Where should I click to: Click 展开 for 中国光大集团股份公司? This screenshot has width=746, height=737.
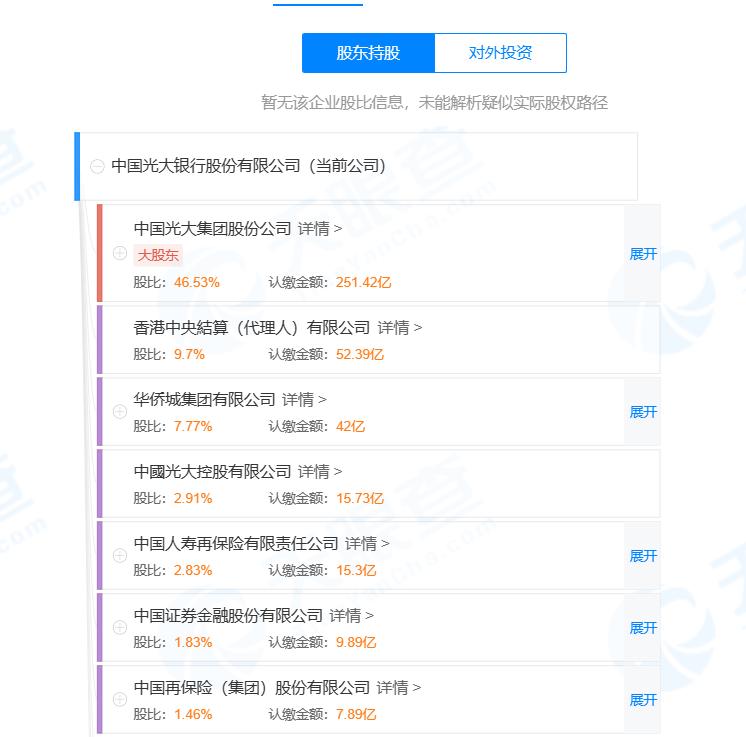click(x=643, y=254)
